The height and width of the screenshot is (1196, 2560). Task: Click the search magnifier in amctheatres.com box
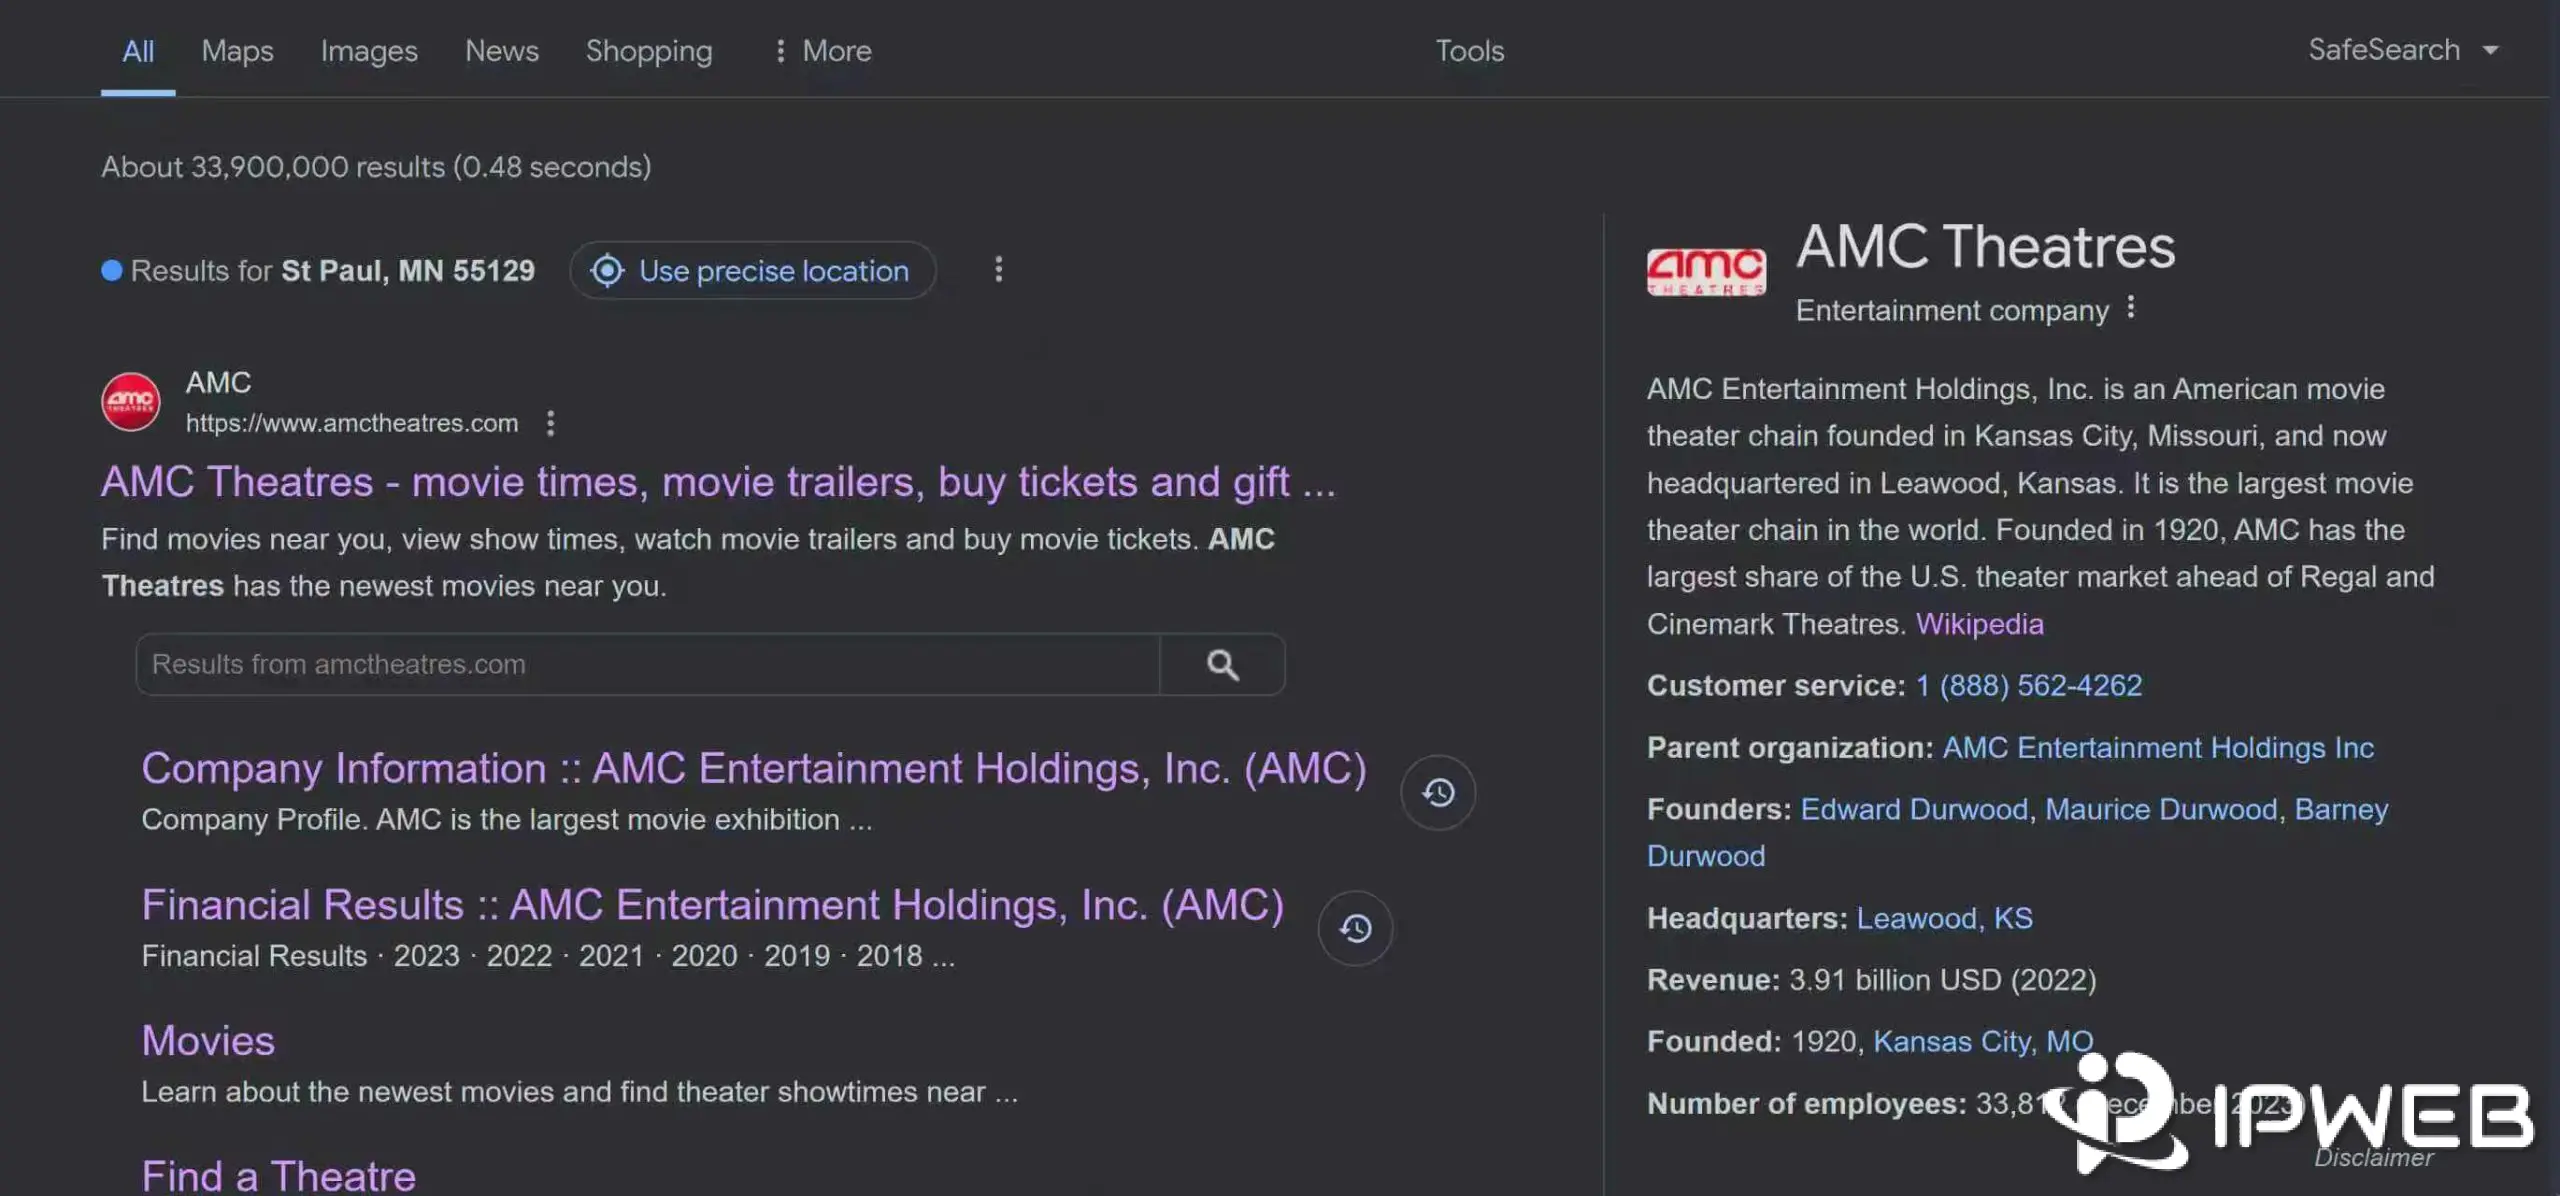[x=1222, y=664]
